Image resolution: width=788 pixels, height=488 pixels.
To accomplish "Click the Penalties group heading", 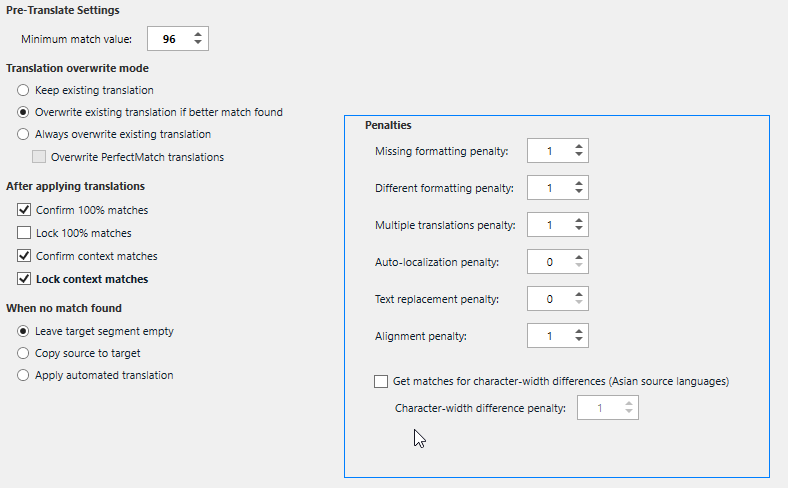I will pyautogui.click(x=388, y=125).
